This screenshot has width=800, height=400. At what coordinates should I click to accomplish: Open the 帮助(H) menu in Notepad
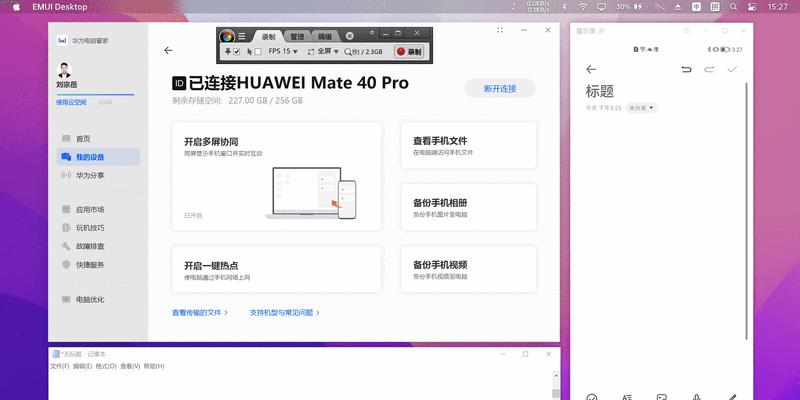(154, 366)
